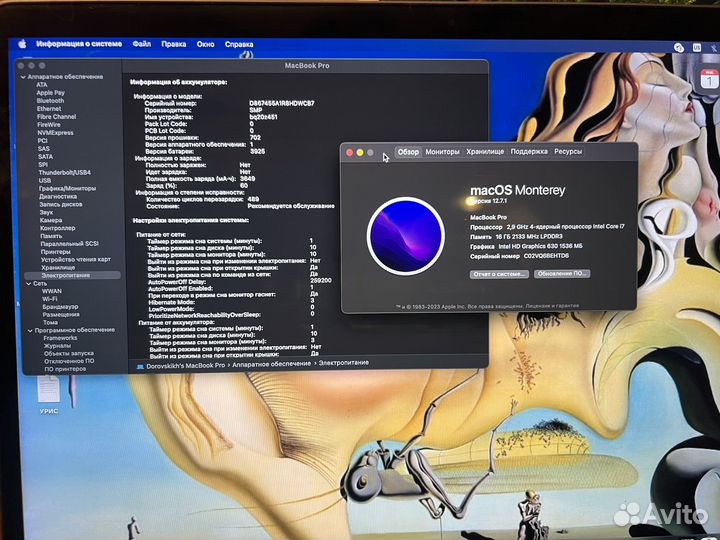Select Размещения under Сеть
This screenshot has width=720, height=540.
61,315
